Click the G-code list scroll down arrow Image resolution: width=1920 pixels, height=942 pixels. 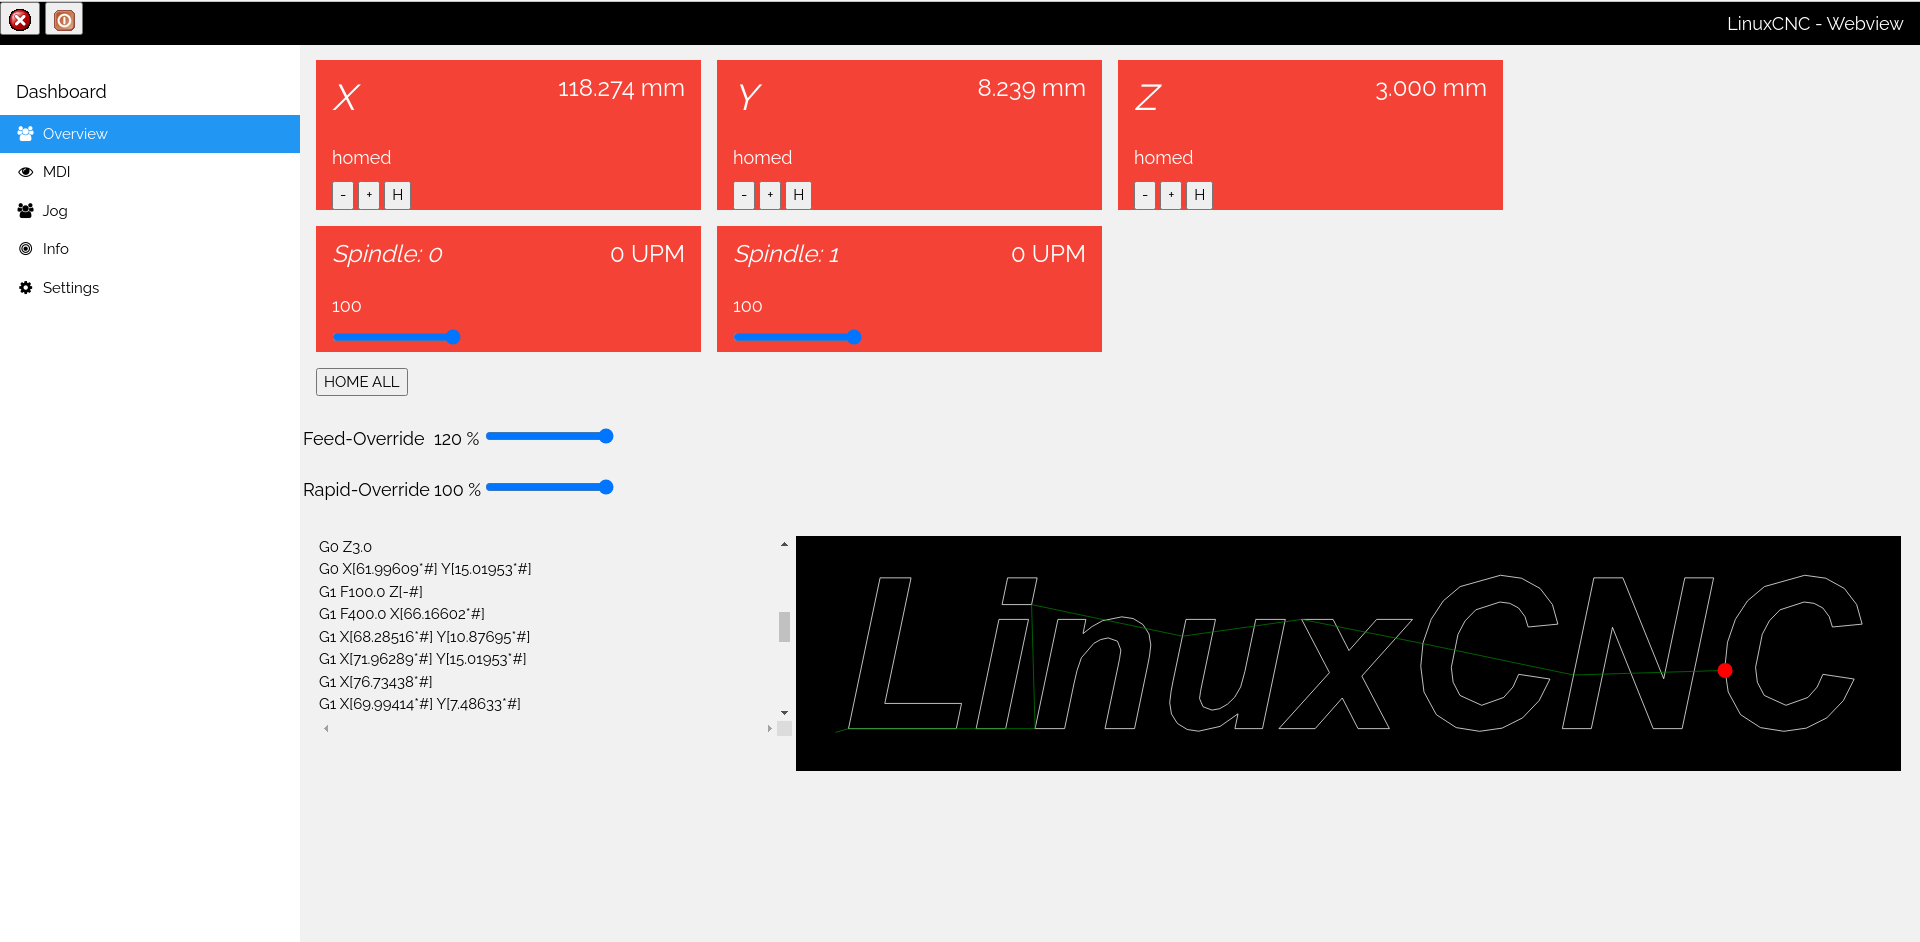pos(784,713)
